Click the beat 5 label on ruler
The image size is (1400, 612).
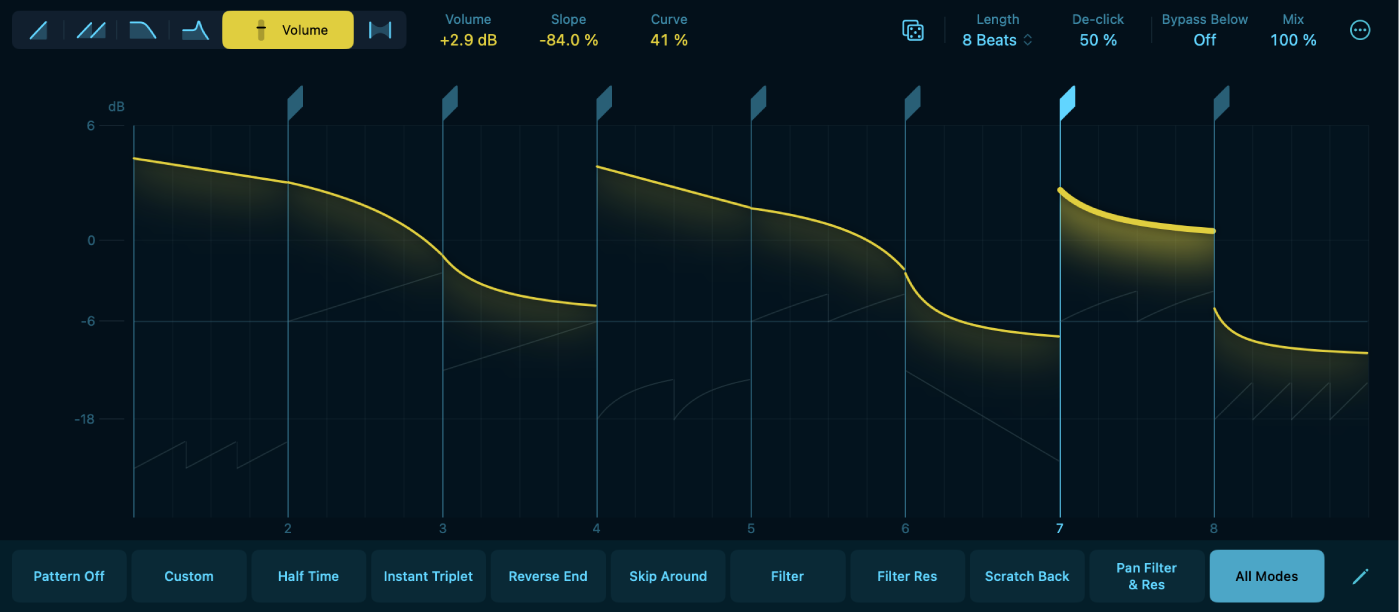coord(751,528)
